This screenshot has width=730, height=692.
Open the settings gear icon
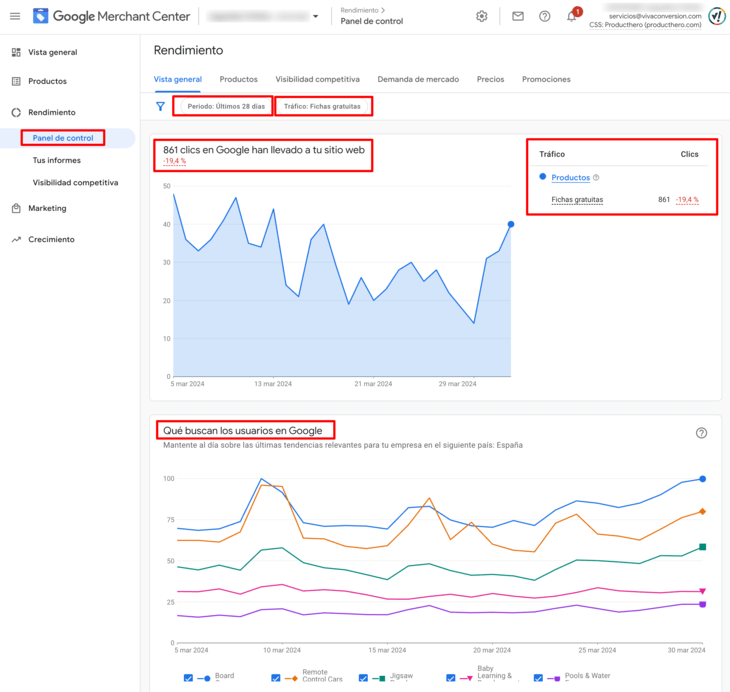482,16
